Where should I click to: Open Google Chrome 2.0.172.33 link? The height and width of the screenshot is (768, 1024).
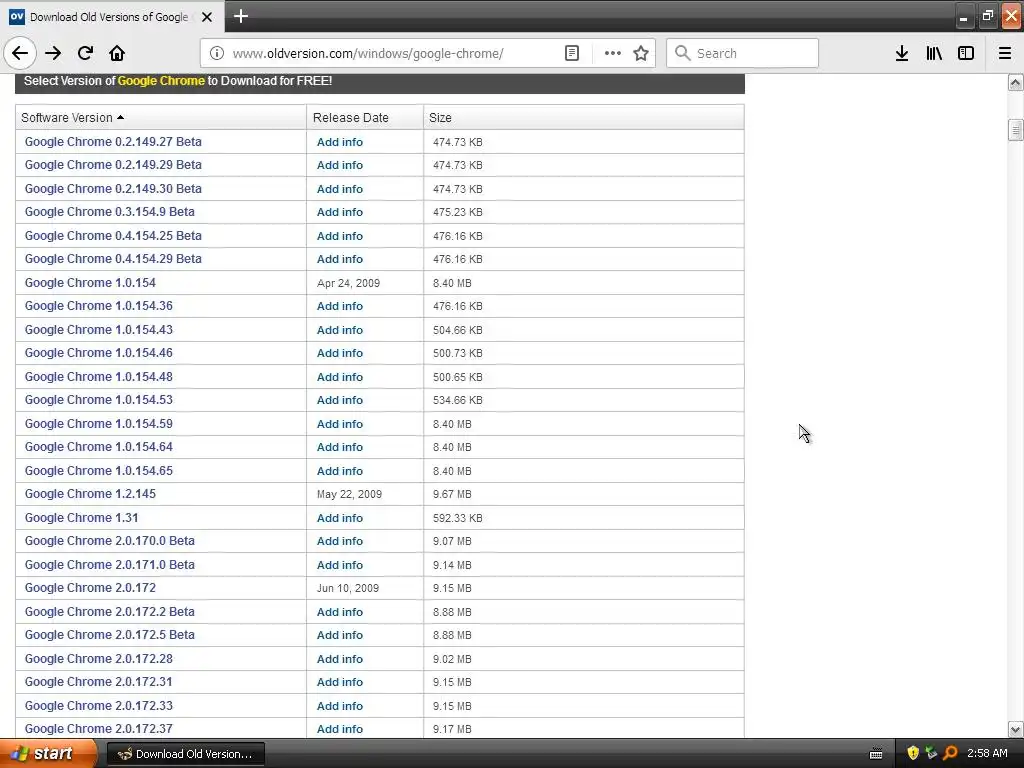(x=99, y=706)
